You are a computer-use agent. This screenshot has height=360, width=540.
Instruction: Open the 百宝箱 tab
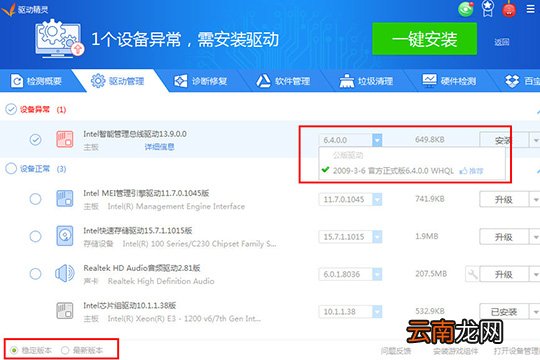(522, 81)
